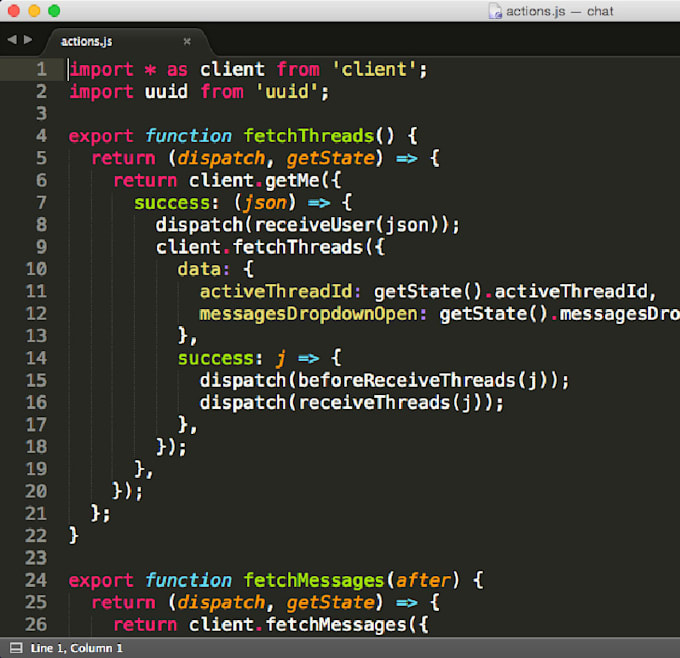Click beforeReceiveThreads on line 15
This screenshot has width=680, height=658.
[x=384, y=380]
